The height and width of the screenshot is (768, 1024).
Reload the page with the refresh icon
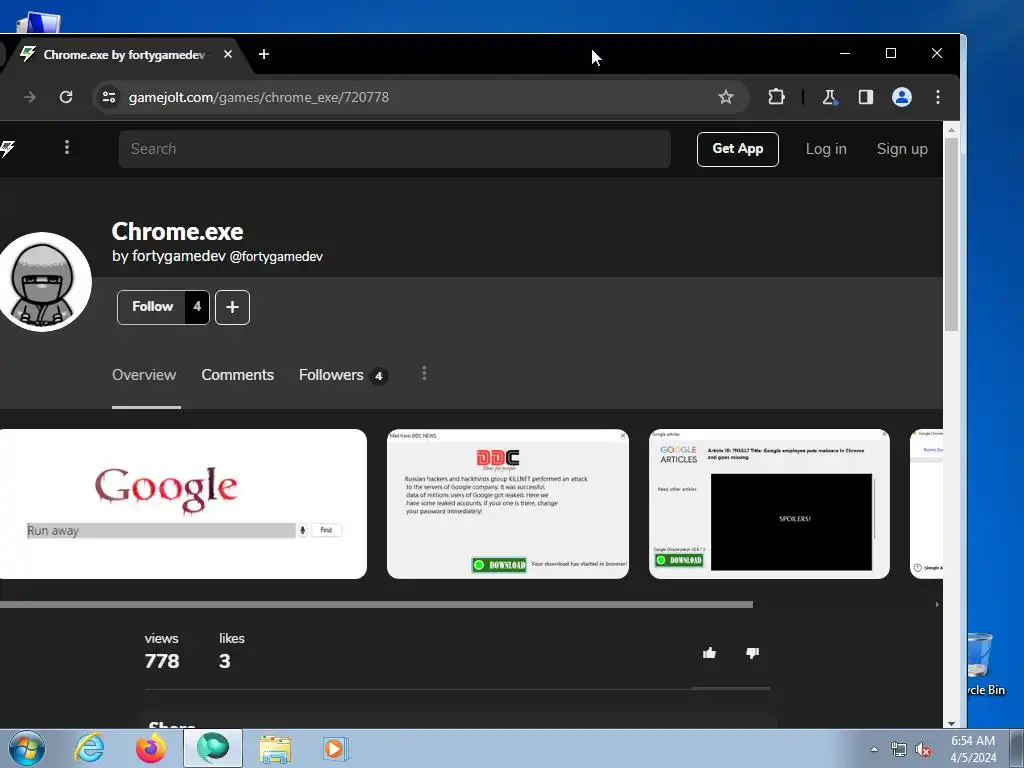66,97
